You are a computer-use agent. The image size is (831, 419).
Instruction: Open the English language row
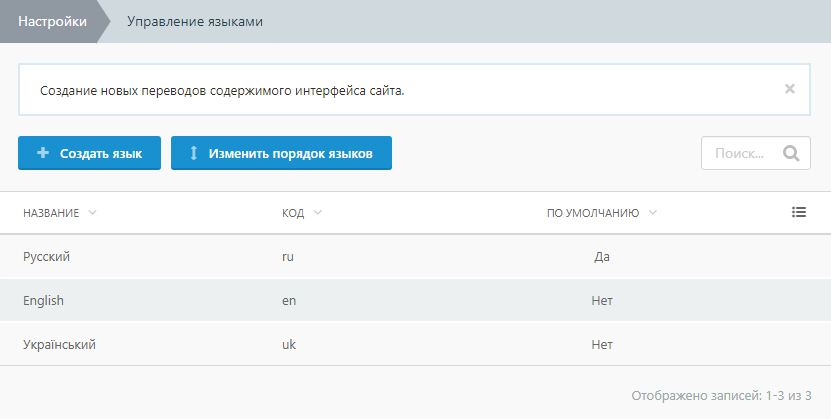tap(43, 300)
